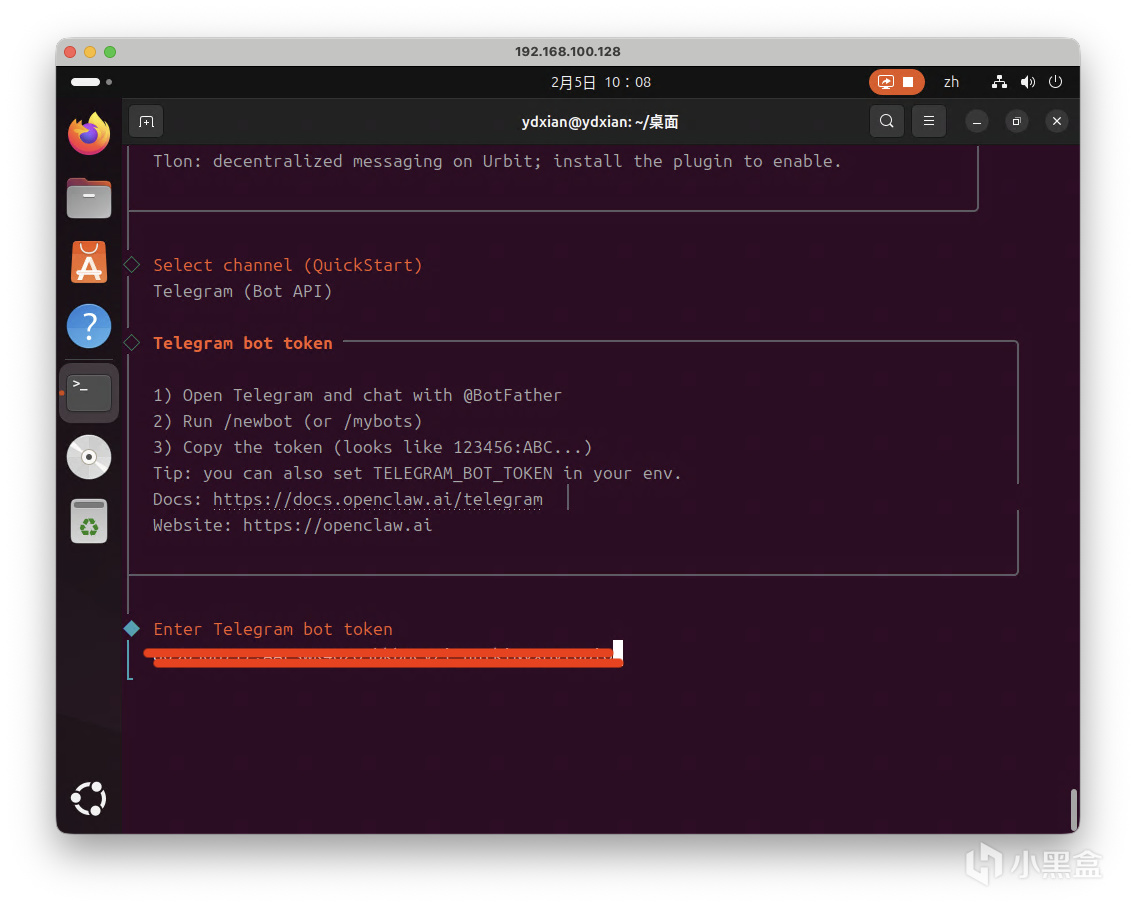The width and height of the screenshot is (1136, 908).
Task: Minimize the terminal window
Action: tap(977, 122)
